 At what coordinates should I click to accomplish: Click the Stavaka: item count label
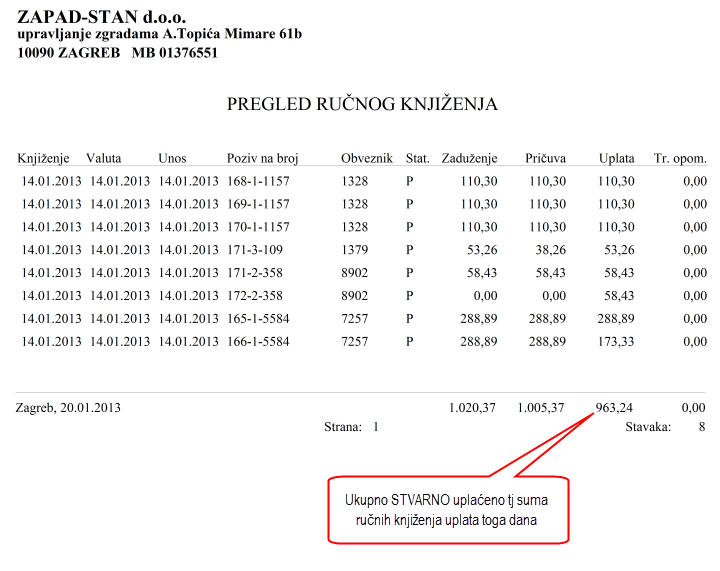[x=648, y=427]
